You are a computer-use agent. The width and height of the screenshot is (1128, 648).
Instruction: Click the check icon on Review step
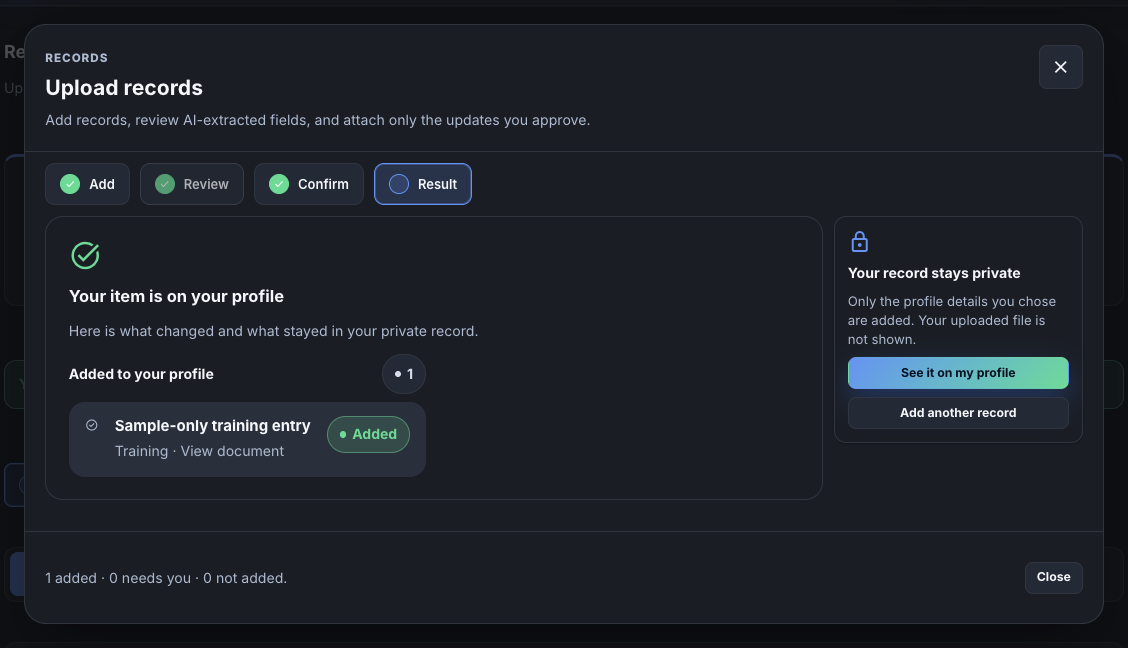pos(165,184)
